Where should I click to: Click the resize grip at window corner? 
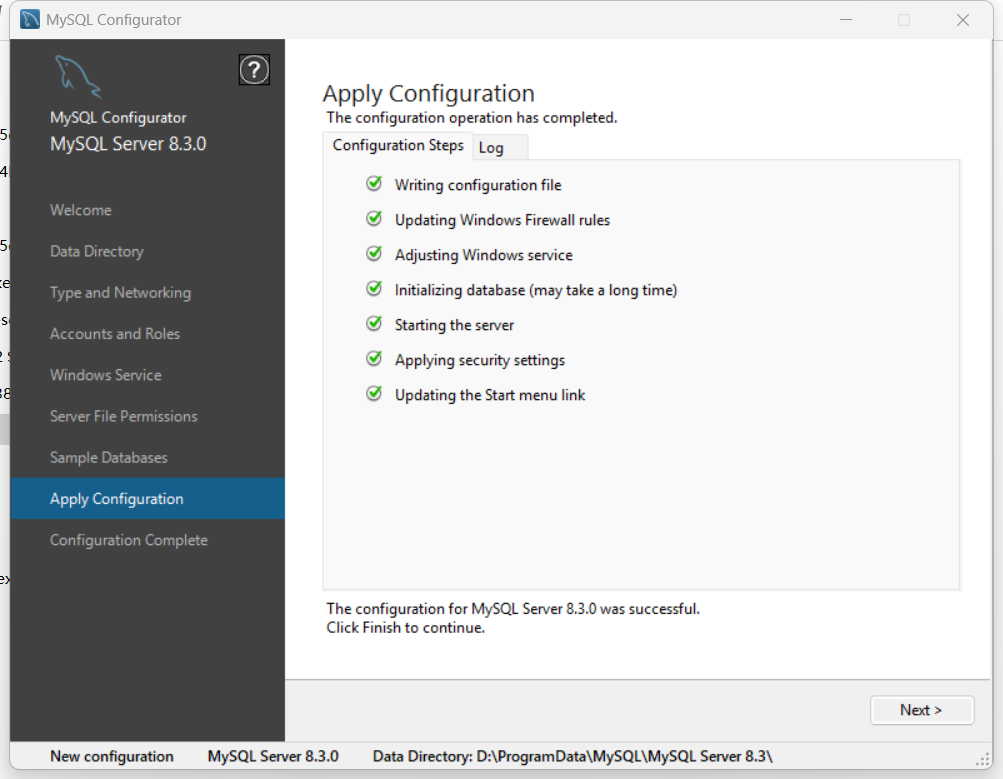[x=983, y=759]
